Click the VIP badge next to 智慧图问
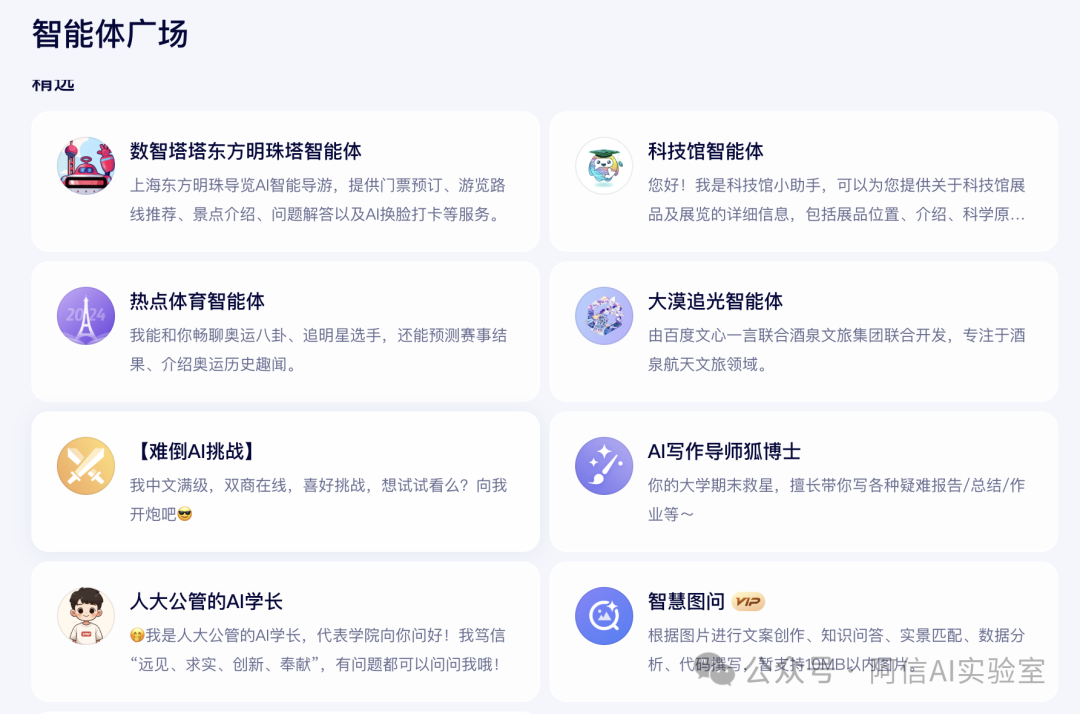This screenshot has width=1080, height=714. click(x=748, y=601)
